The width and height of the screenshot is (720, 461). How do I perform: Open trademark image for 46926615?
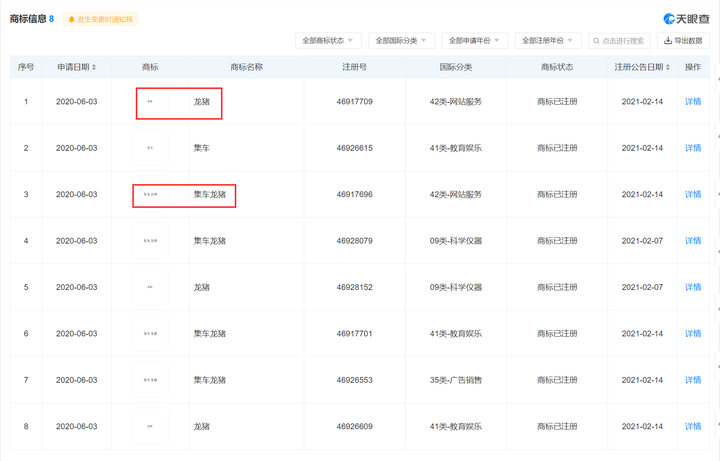[x=150, y=148]
